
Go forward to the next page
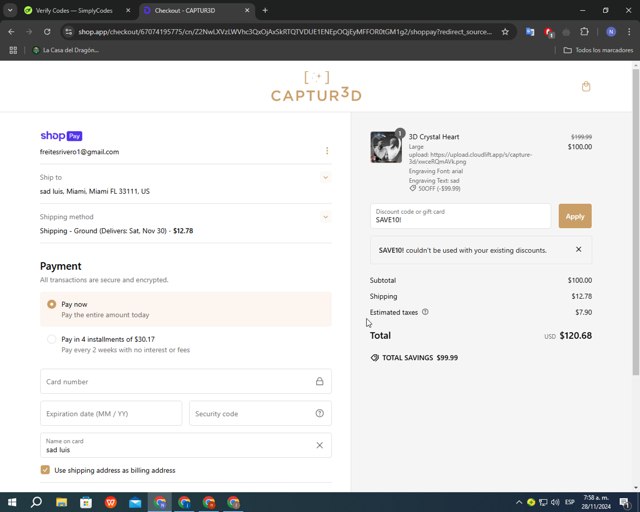pos(29,32)
